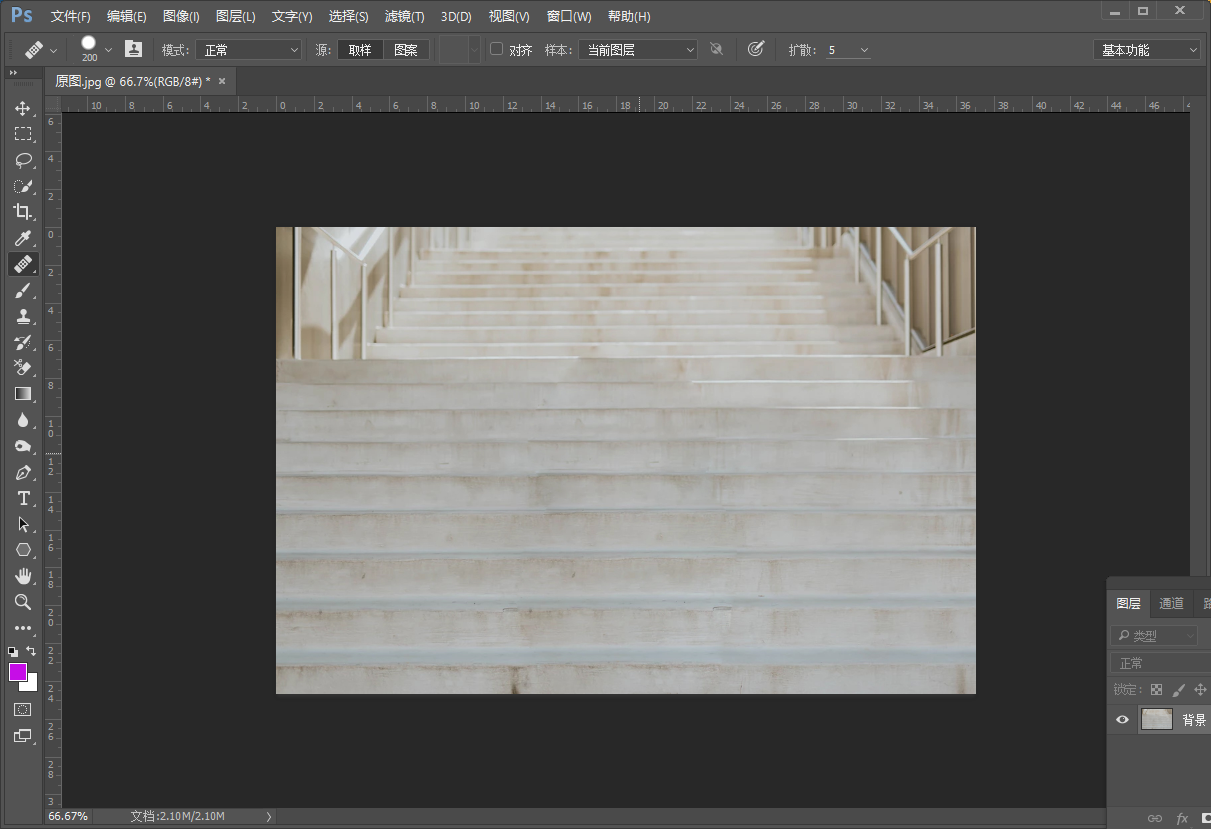Open the 类型 layer filter dropdown
The image size is (1211, 829).
pyautogui.click(x=1154, y=636)
